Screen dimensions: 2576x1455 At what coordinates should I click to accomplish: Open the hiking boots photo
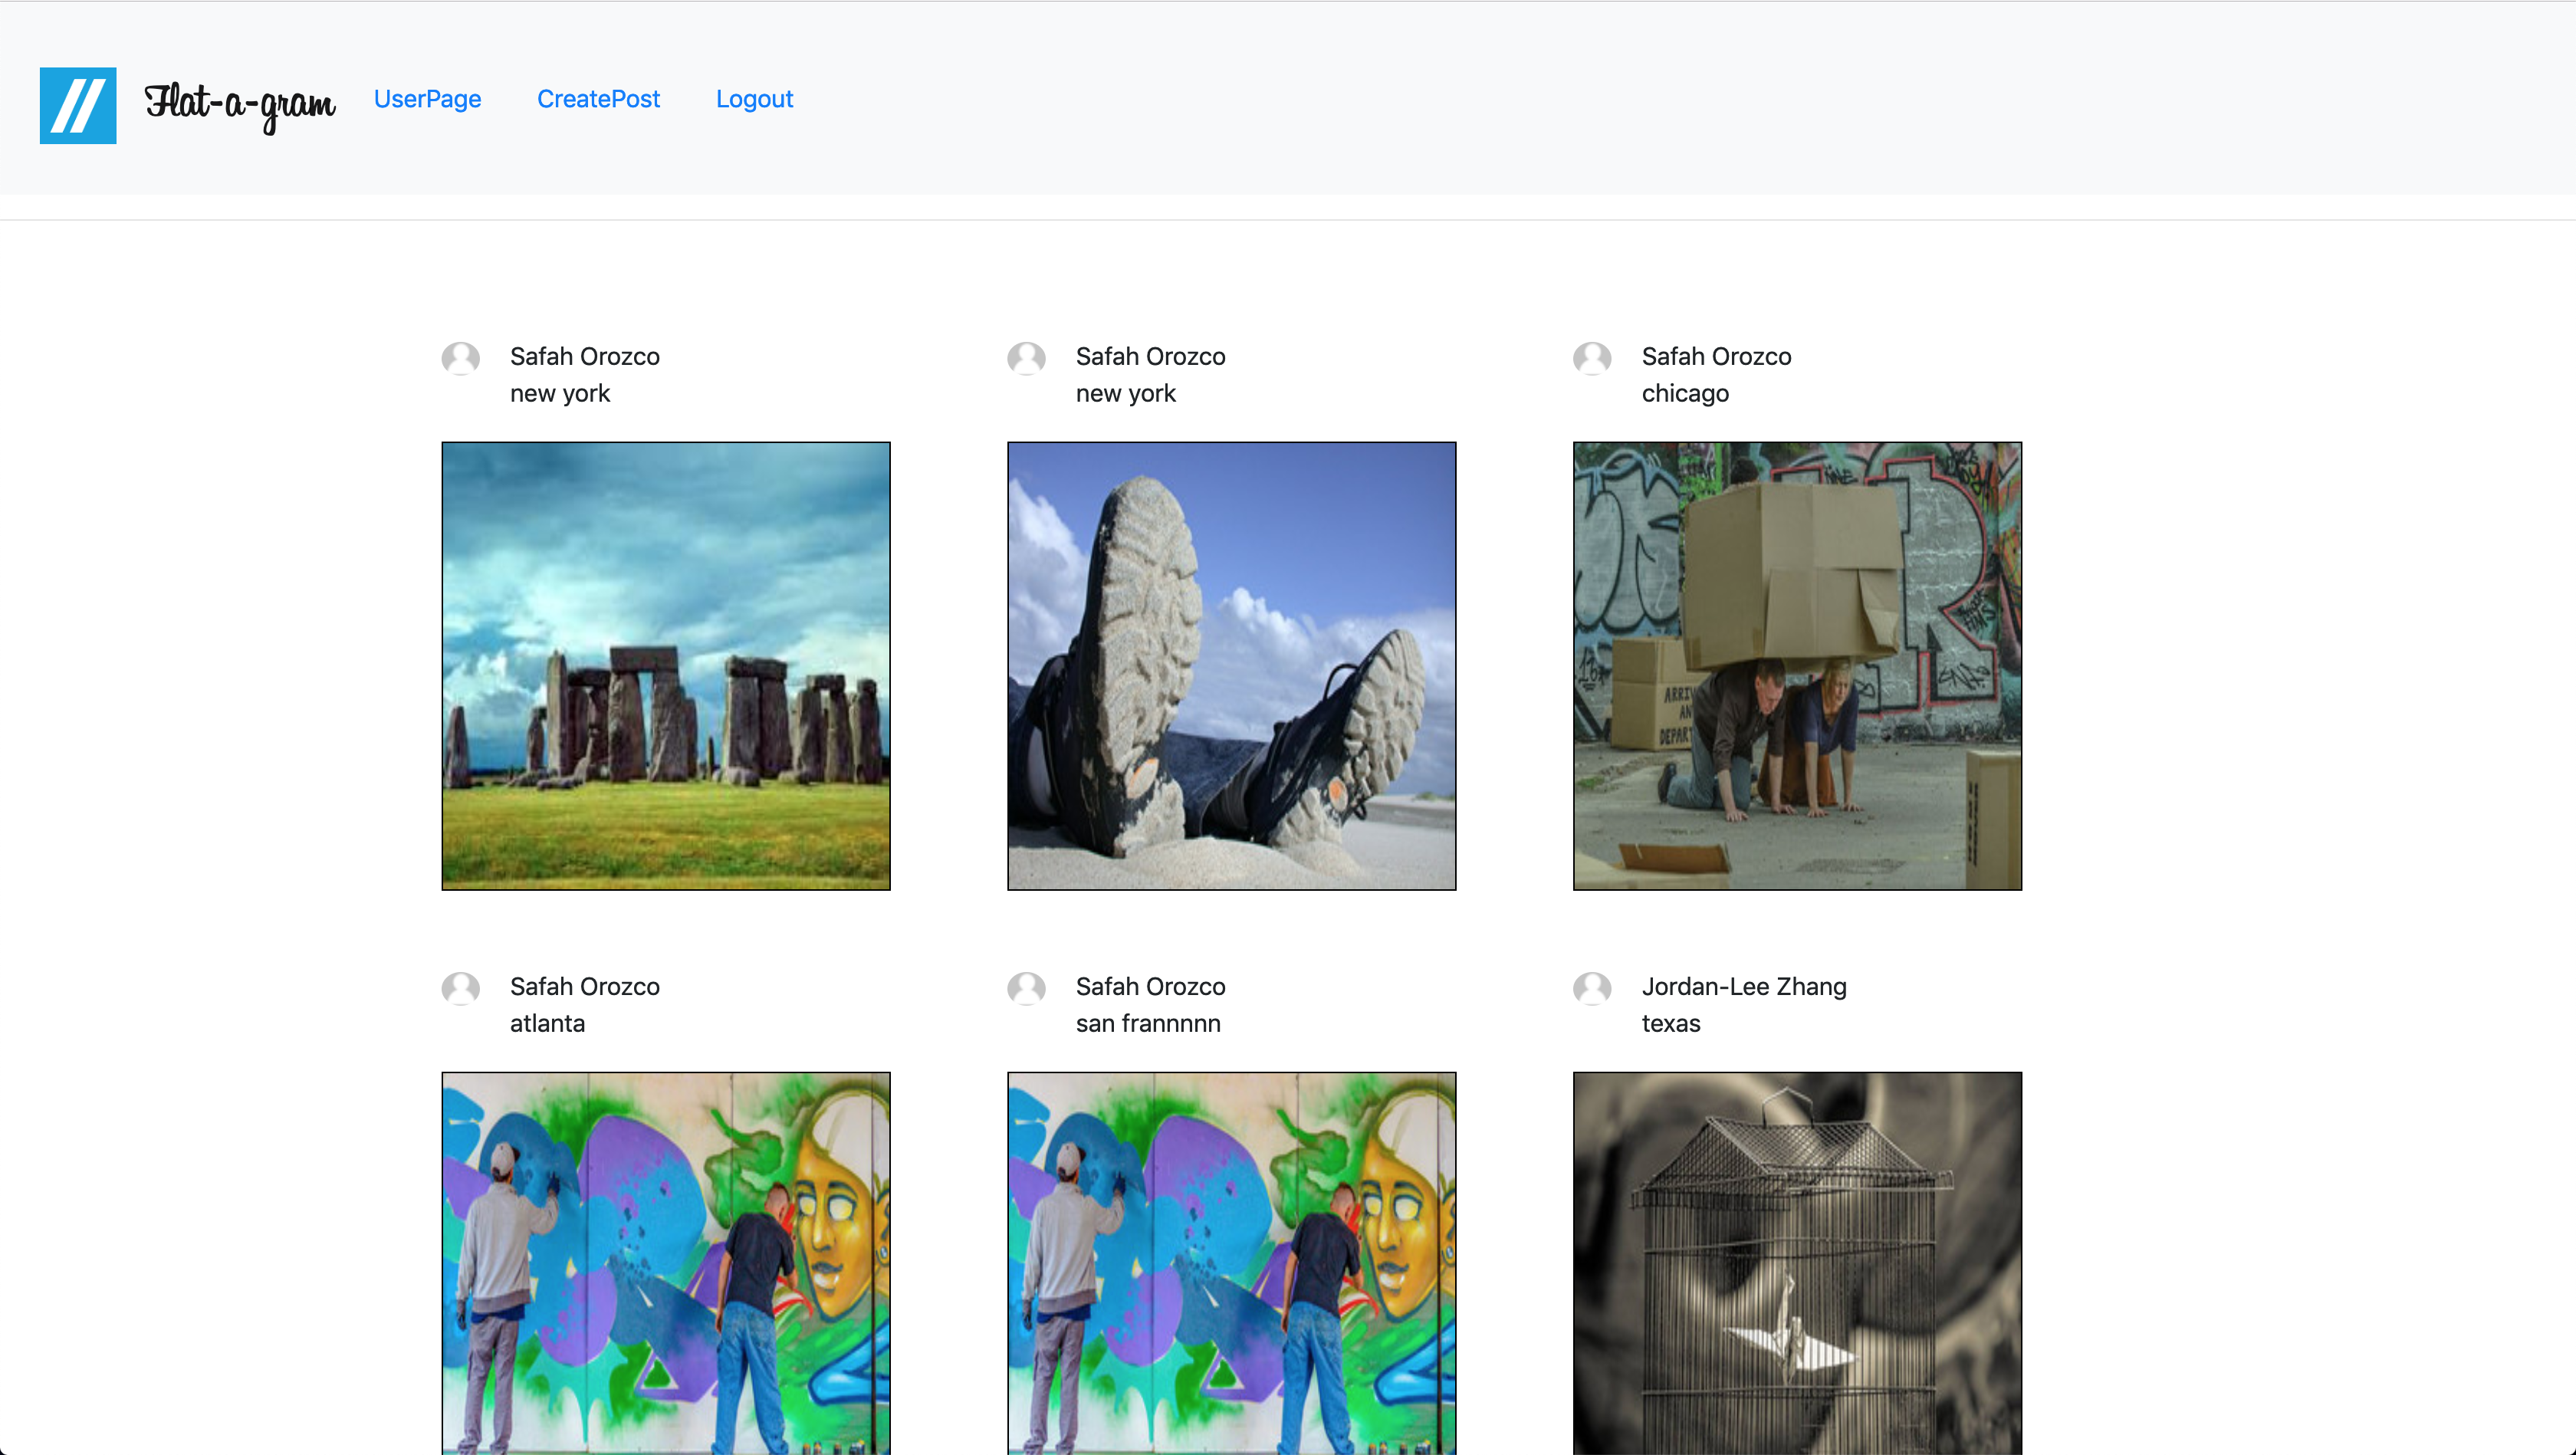[1231, 666]
